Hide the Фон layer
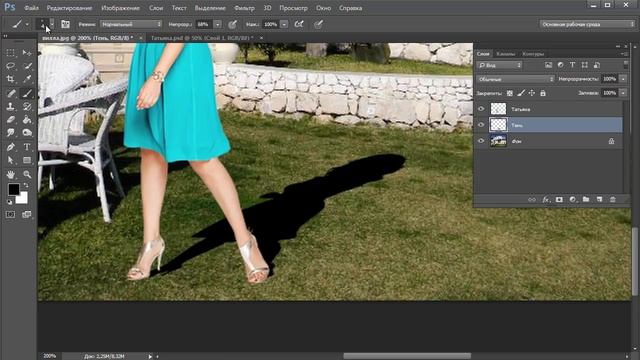The image size is (640, 360). click(x=481, y=141)
